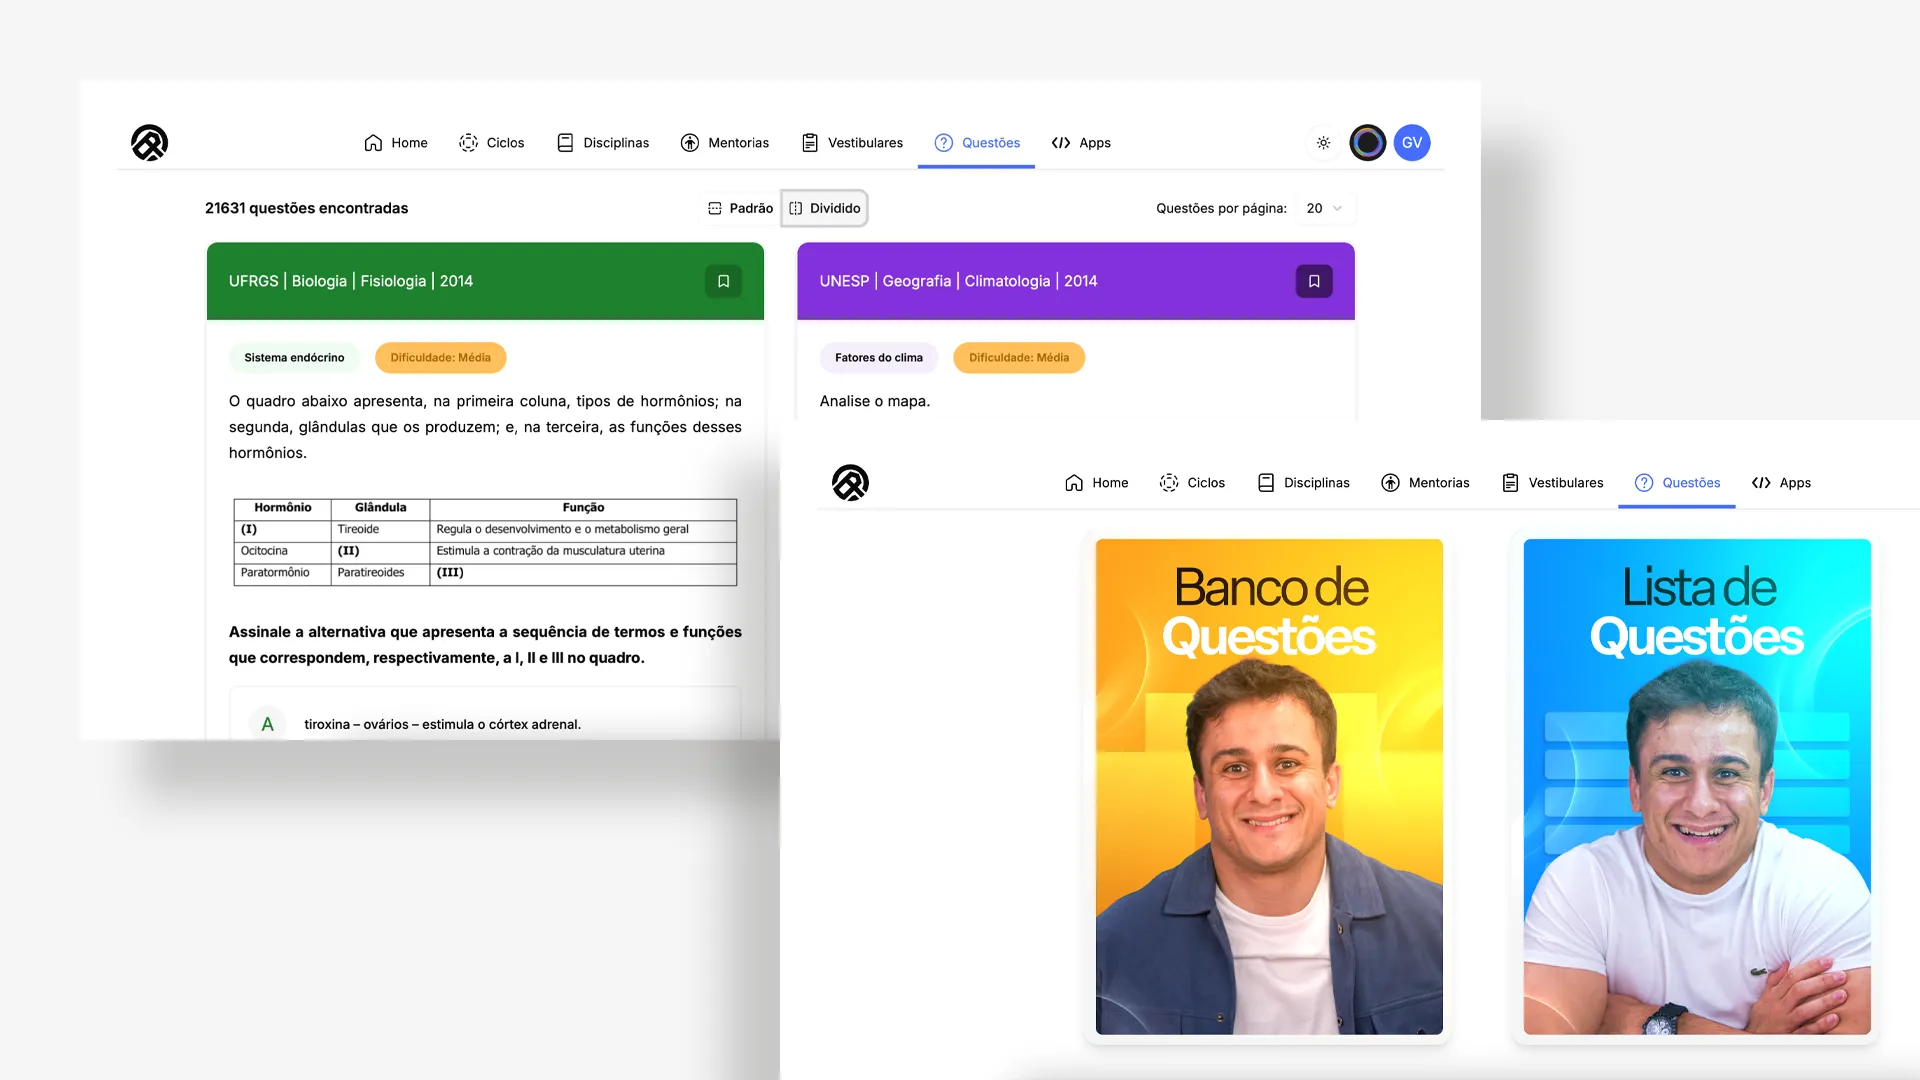Open Apps in the lower window navbar
Image resolution: width=1920 pixels, height=1080 pixels.
point(1782,483)
